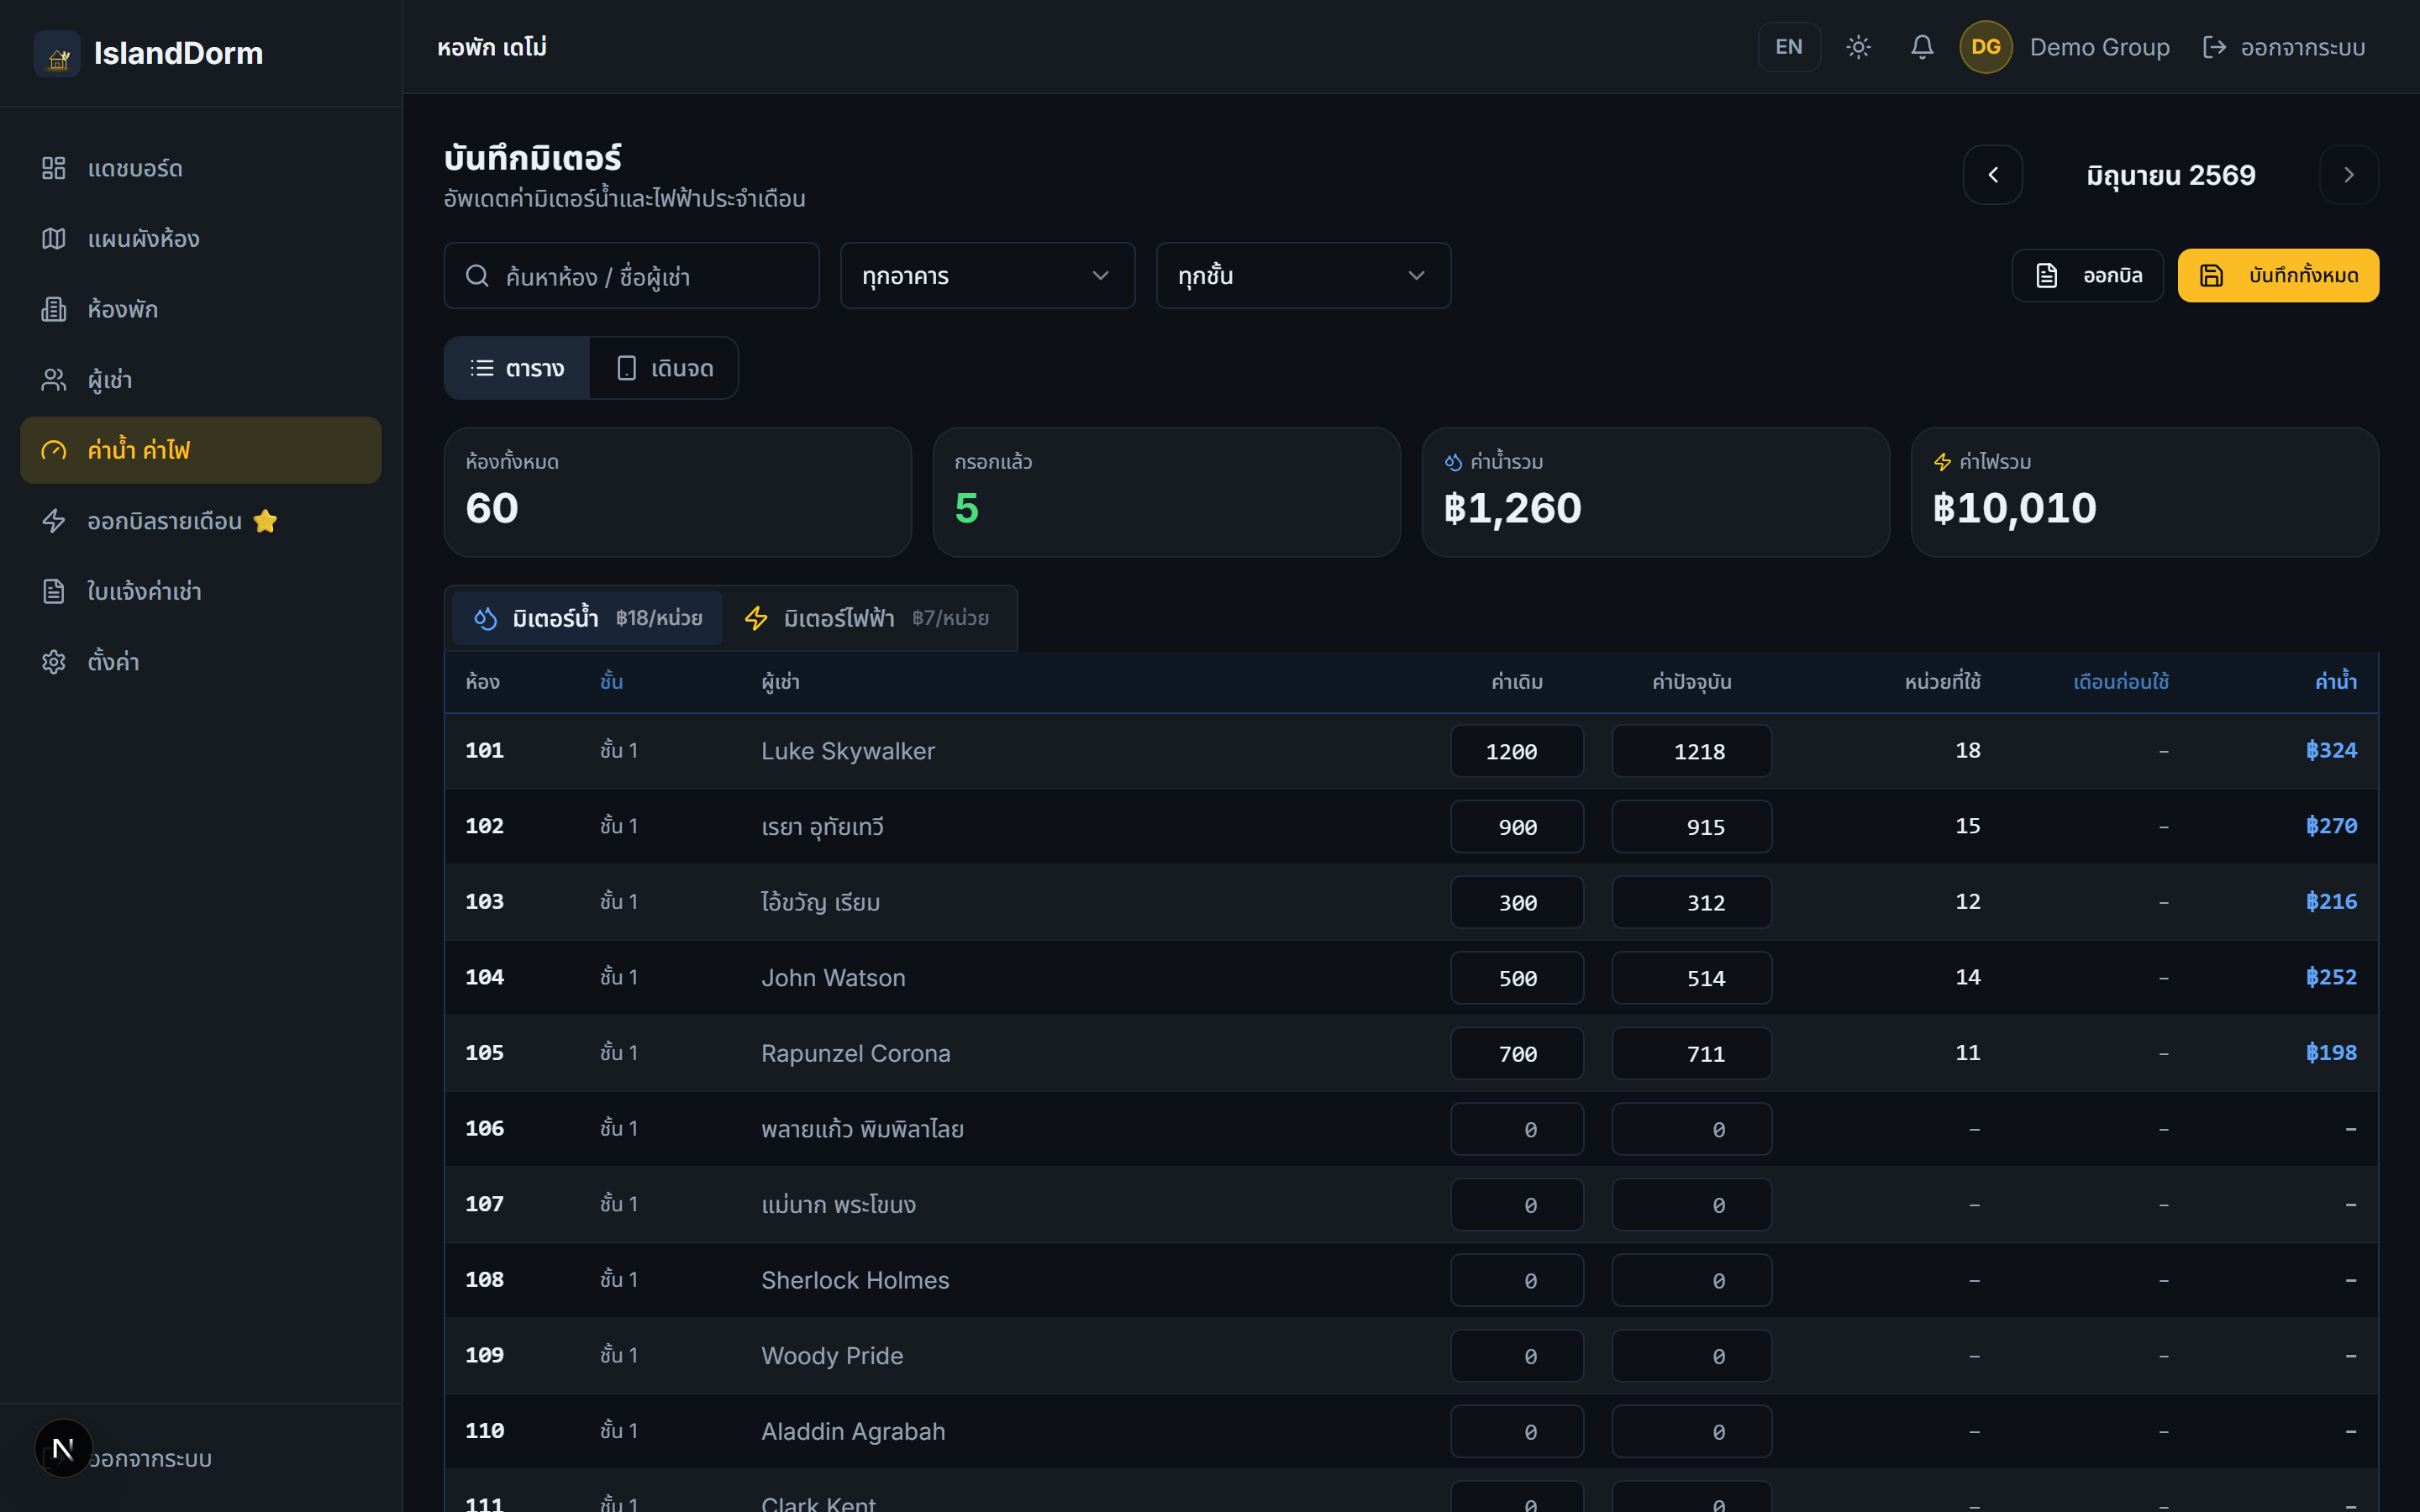Click the IslandDorm logo icon
The image size is (2420, 1512).
[58, 54]
